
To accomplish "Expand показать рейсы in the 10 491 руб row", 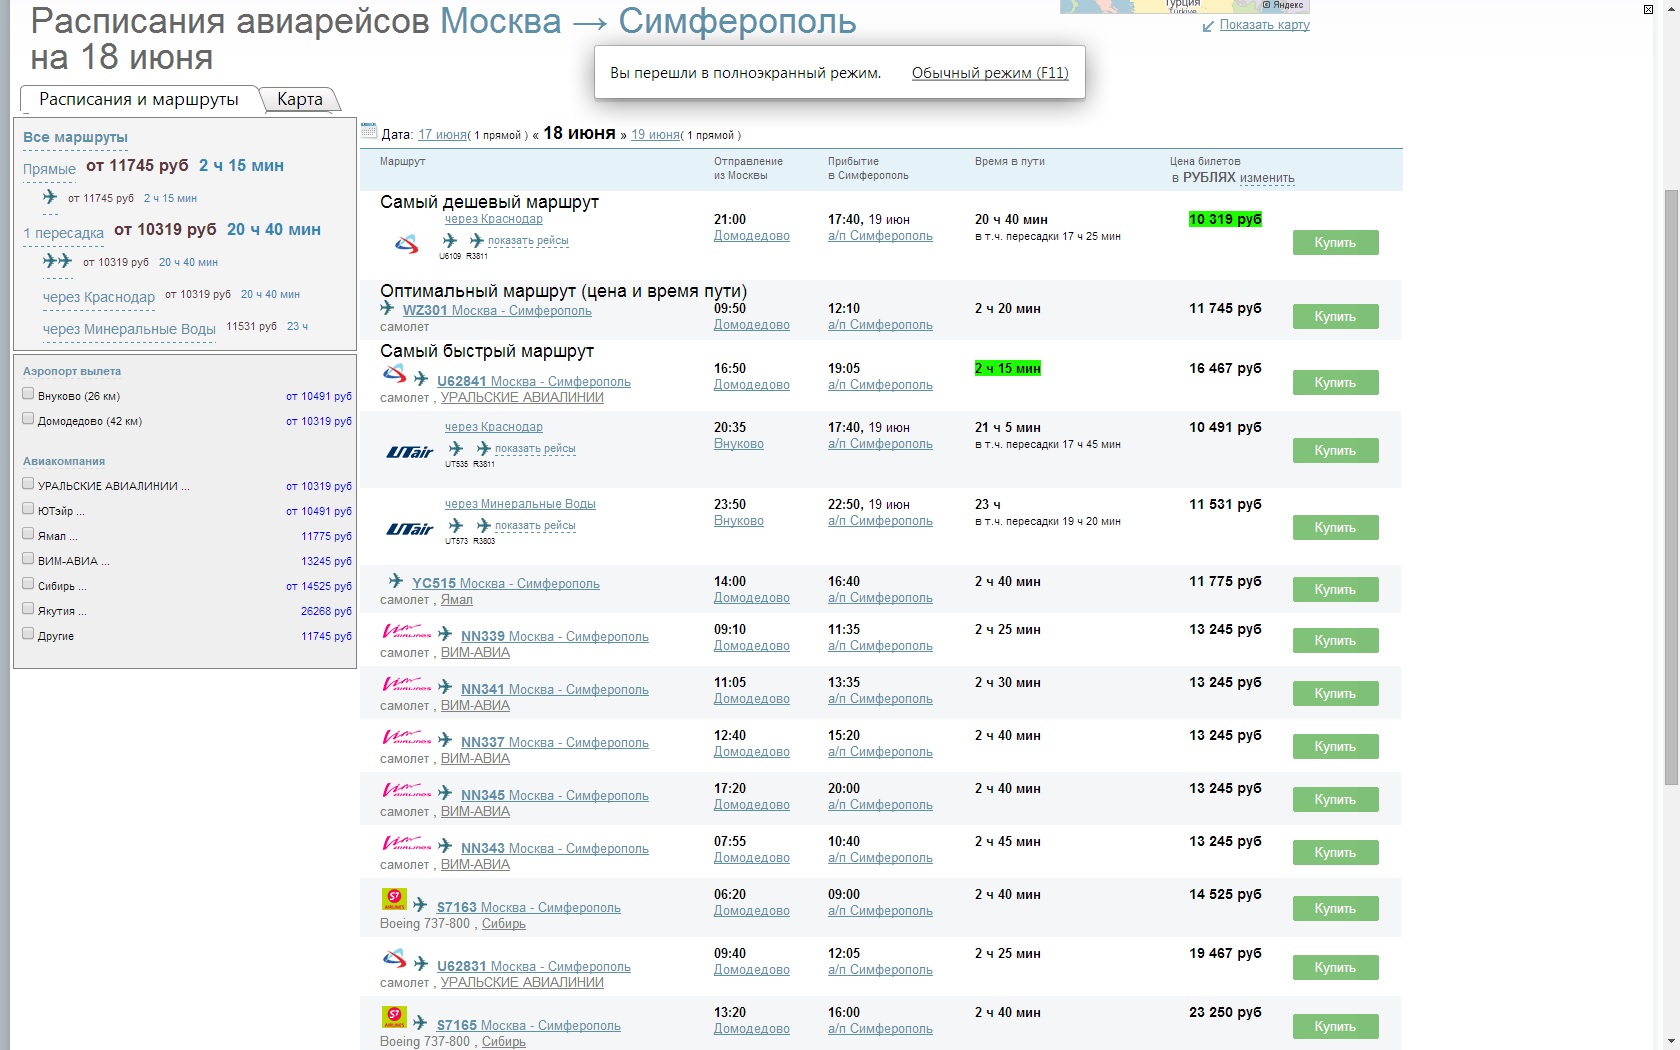I will point(535,449).
